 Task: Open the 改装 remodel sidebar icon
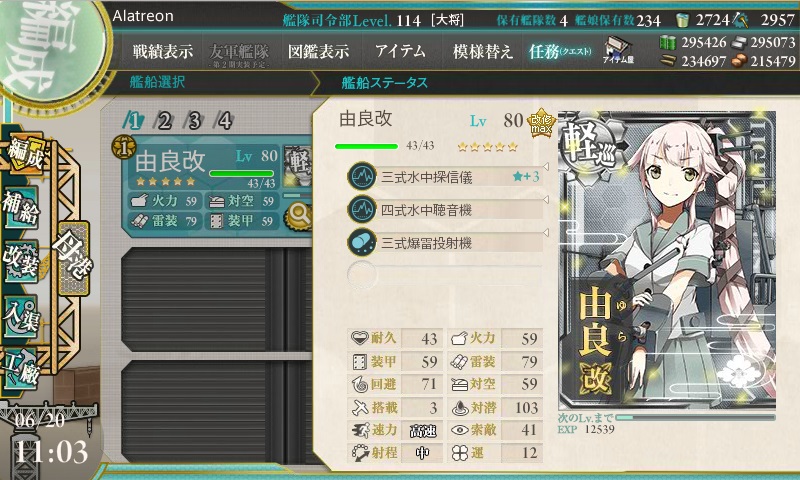(21, 261)
